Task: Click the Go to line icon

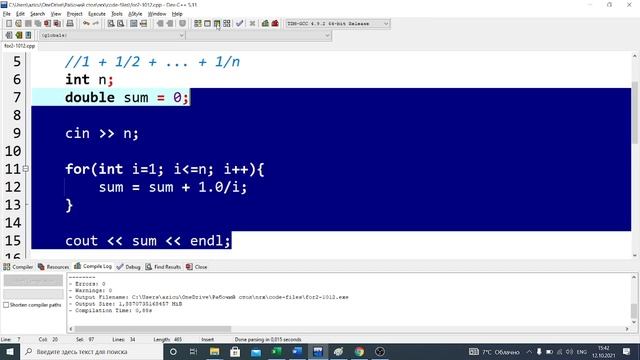Action: point(143,24)
